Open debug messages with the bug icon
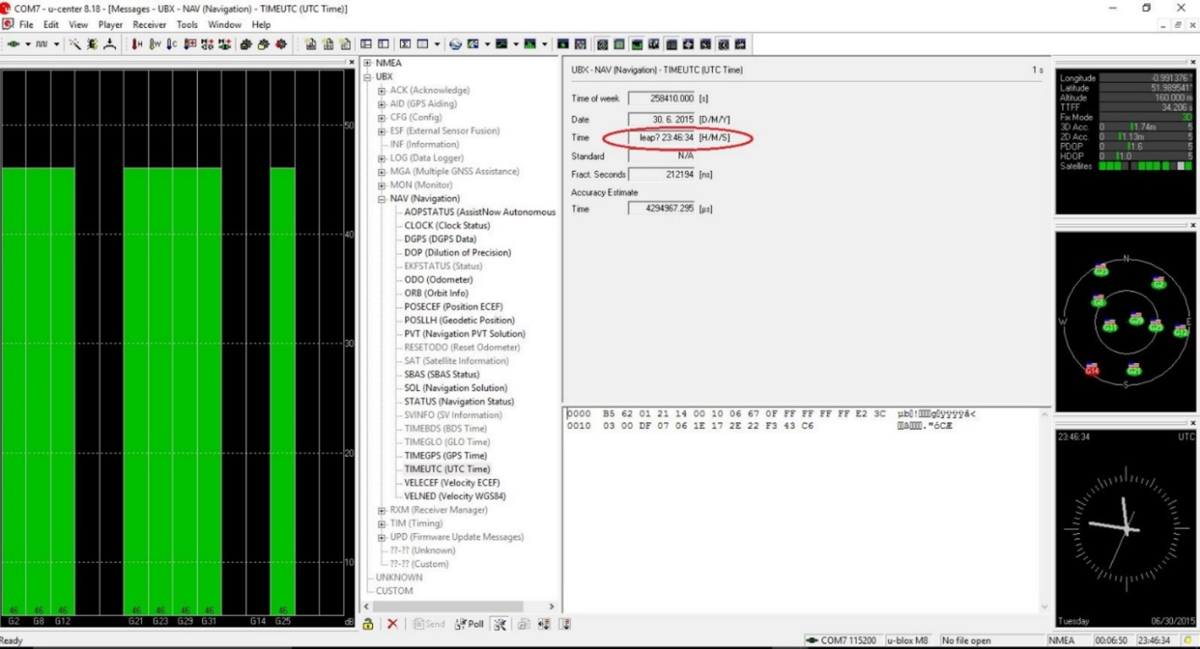 [92, 44]
